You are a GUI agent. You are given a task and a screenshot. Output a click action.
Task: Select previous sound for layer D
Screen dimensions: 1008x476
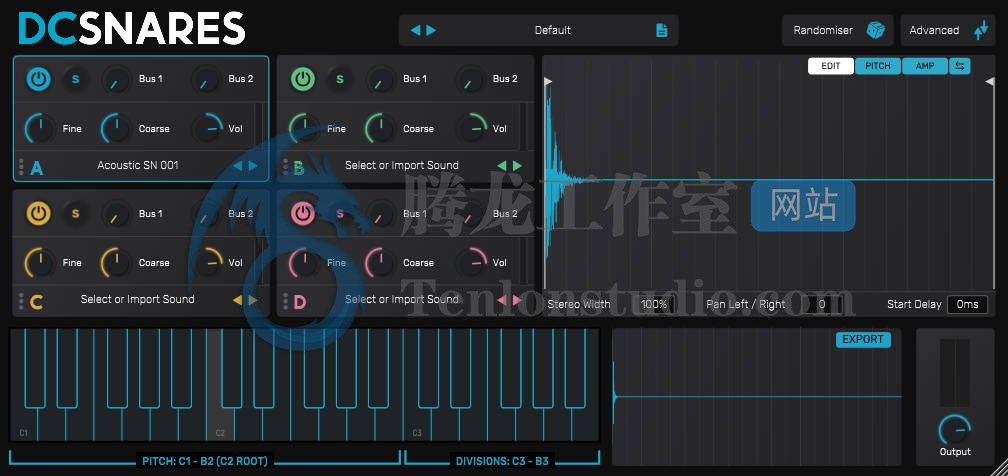click(502, 300)
